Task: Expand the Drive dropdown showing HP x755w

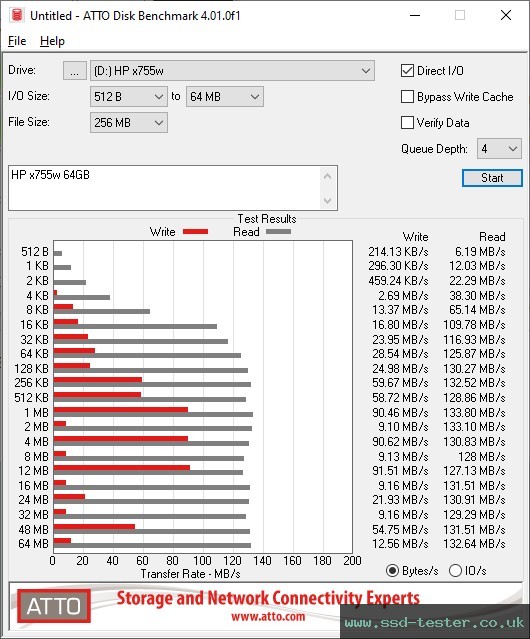Action: point(232,71)
